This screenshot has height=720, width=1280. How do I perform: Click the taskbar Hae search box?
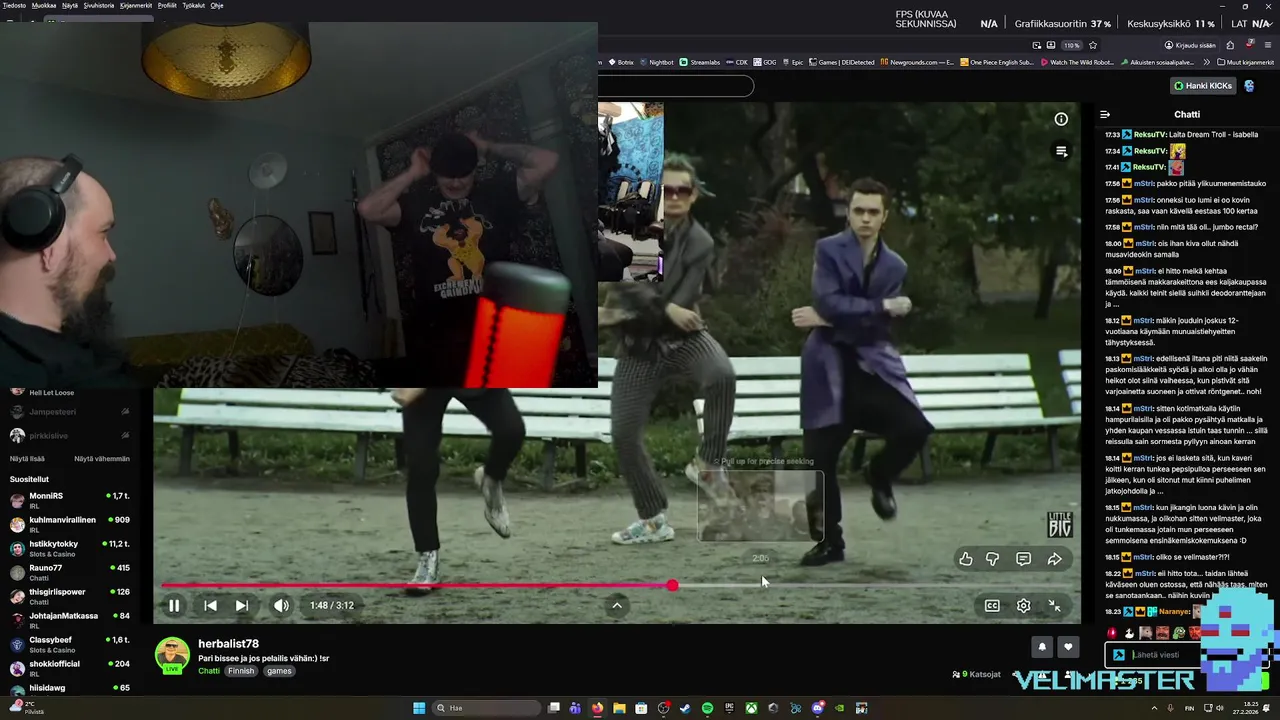485,708
